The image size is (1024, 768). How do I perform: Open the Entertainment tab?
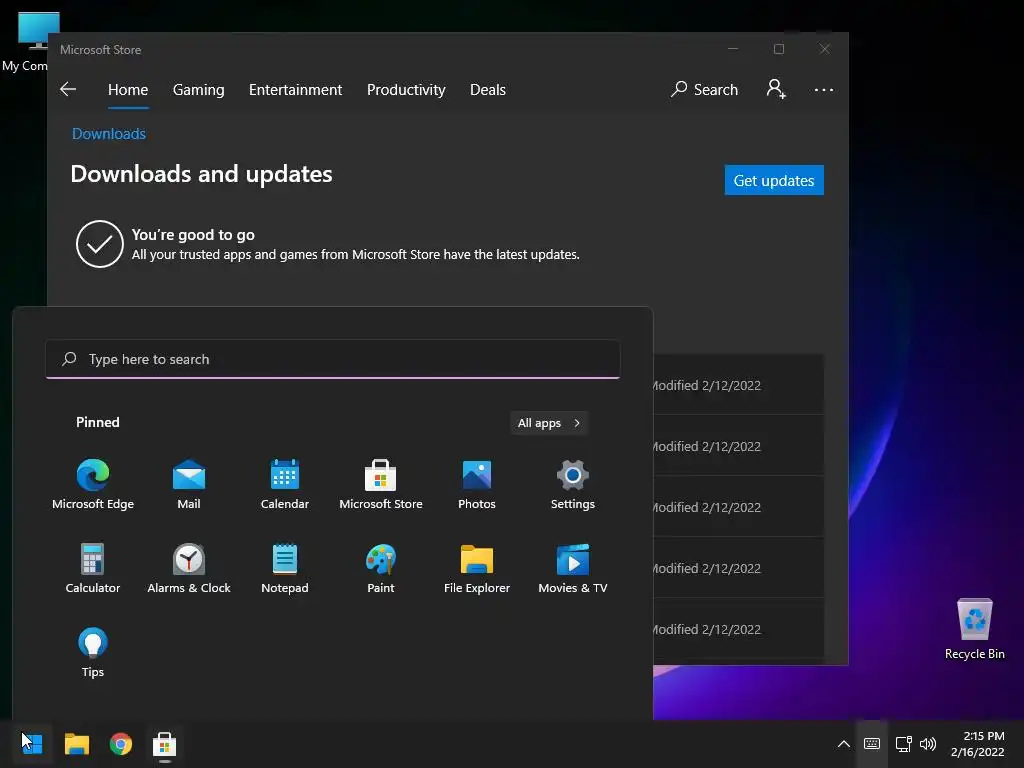[x=295, y=89]
